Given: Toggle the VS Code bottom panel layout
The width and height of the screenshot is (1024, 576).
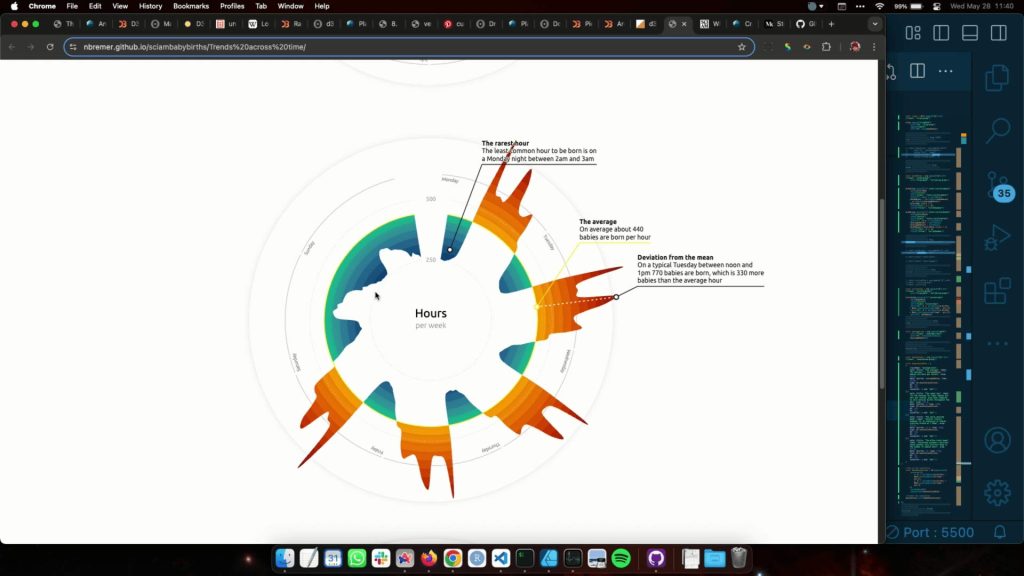Looking at the screenshot, I should pyautogui.click(x=969, y=33).
